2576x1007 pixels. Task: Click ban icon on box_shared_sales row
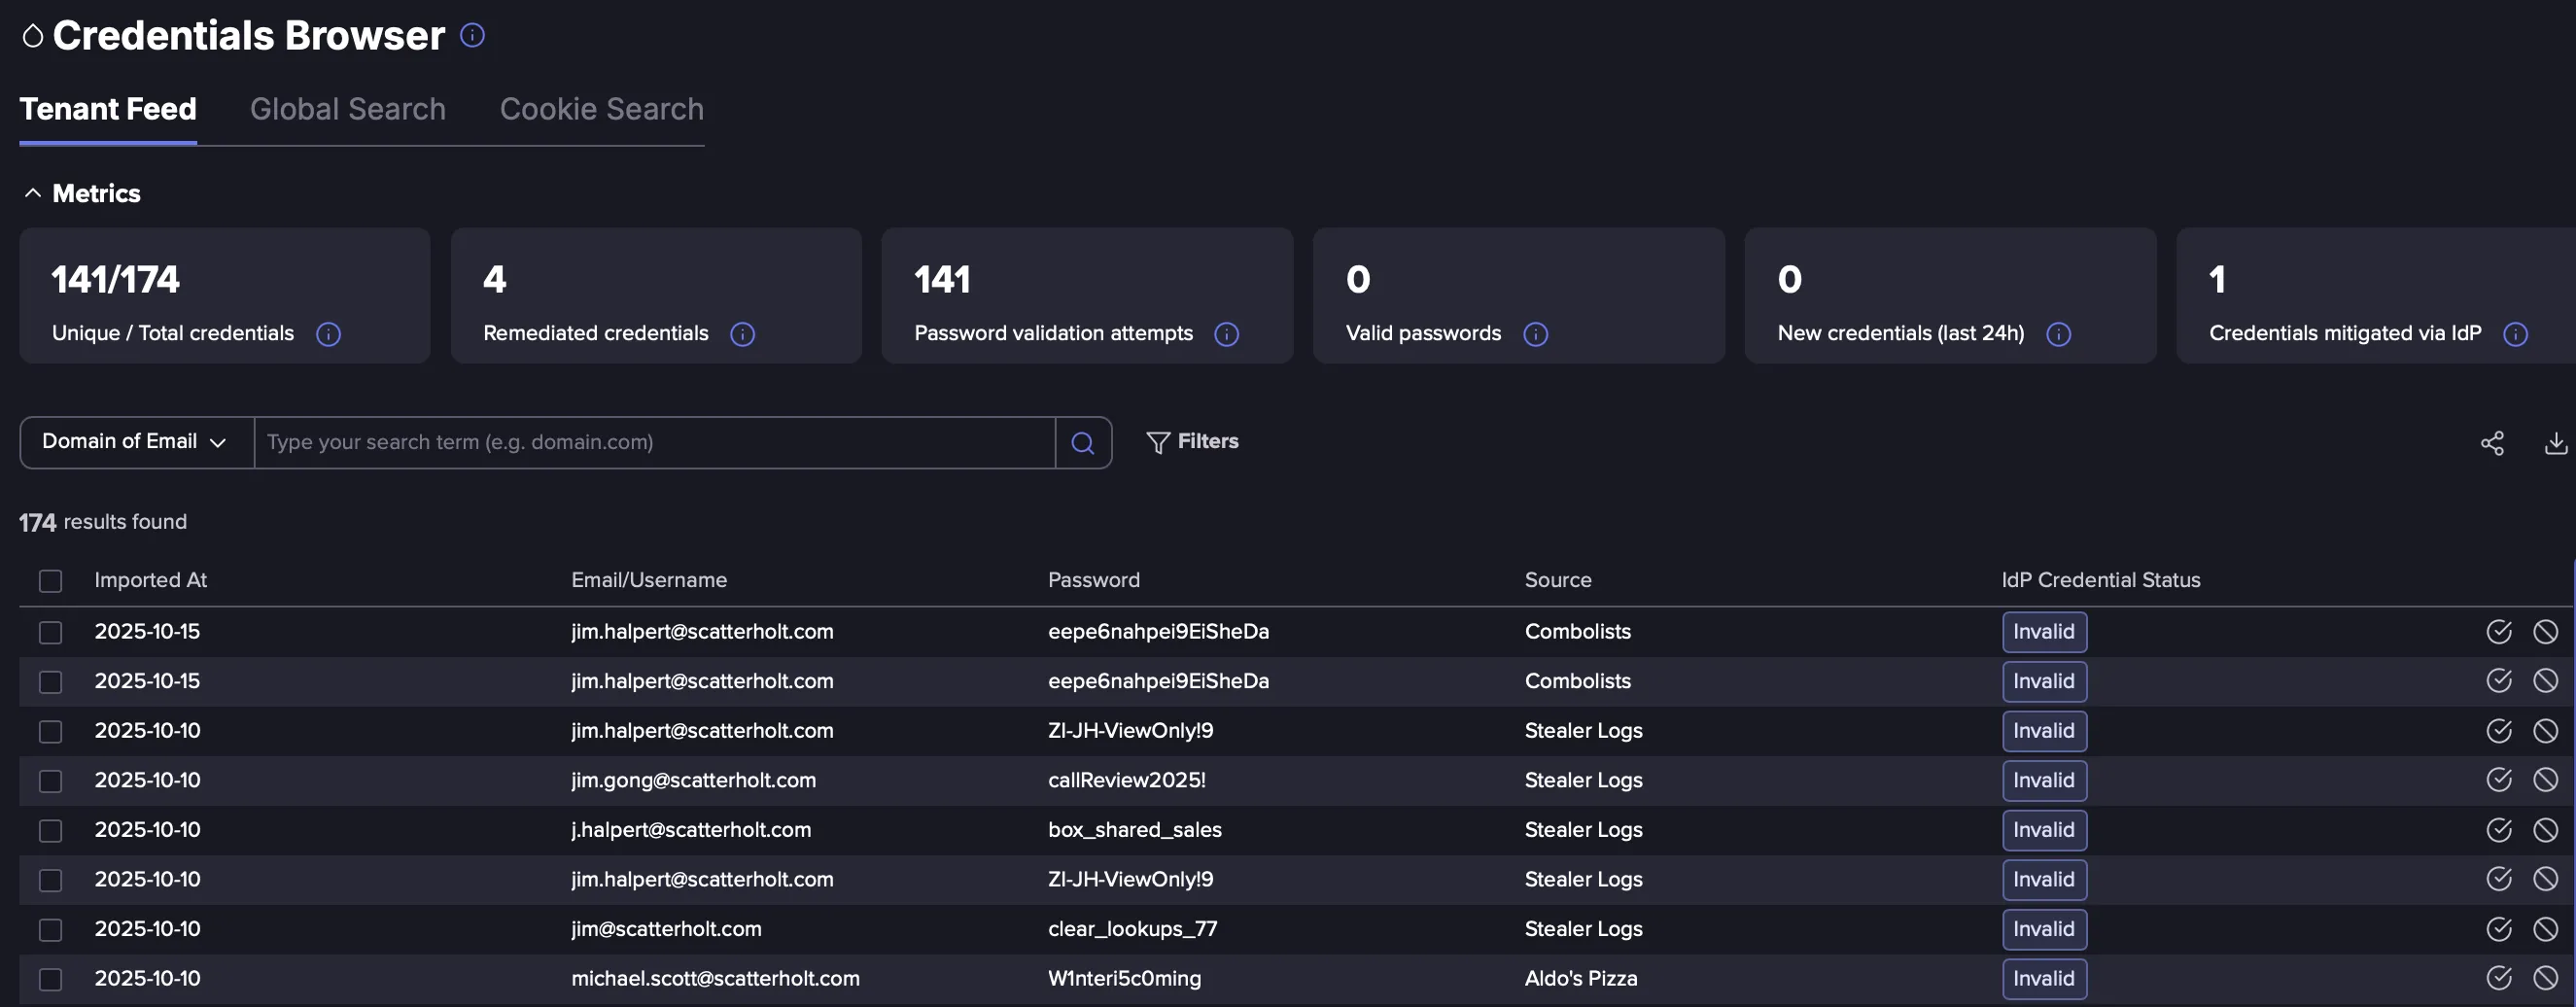point(2545,830)
